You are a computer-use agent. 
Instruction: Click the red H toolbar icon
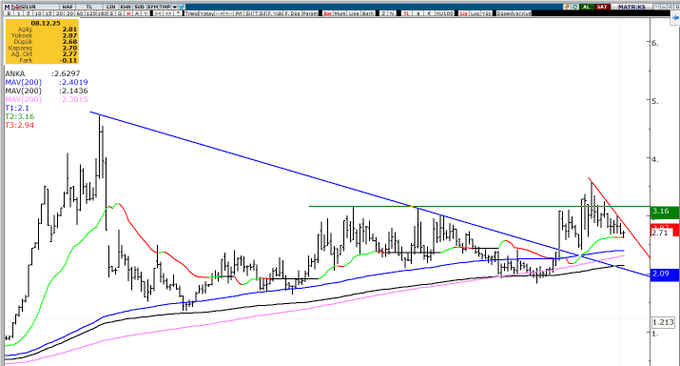129,13
